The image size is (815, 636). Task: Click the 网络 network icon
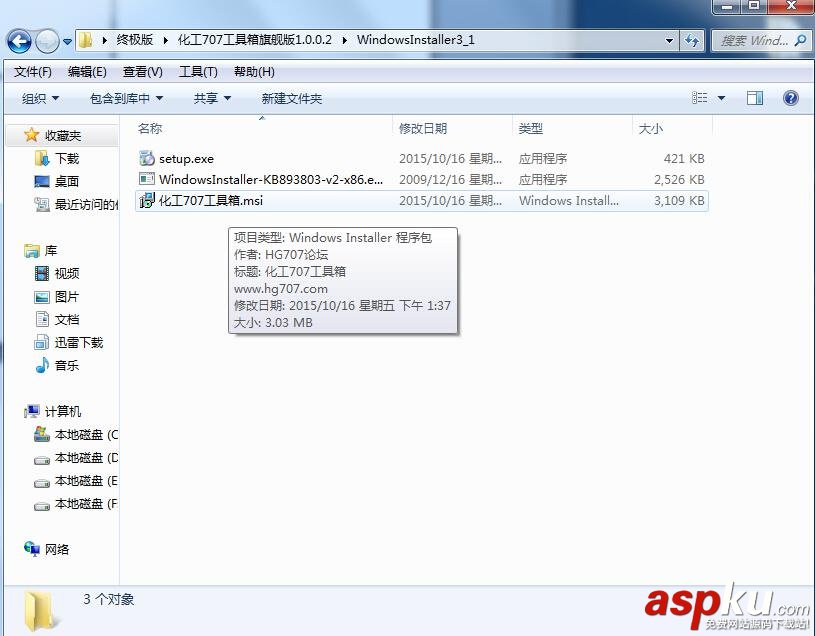point(32,549)
